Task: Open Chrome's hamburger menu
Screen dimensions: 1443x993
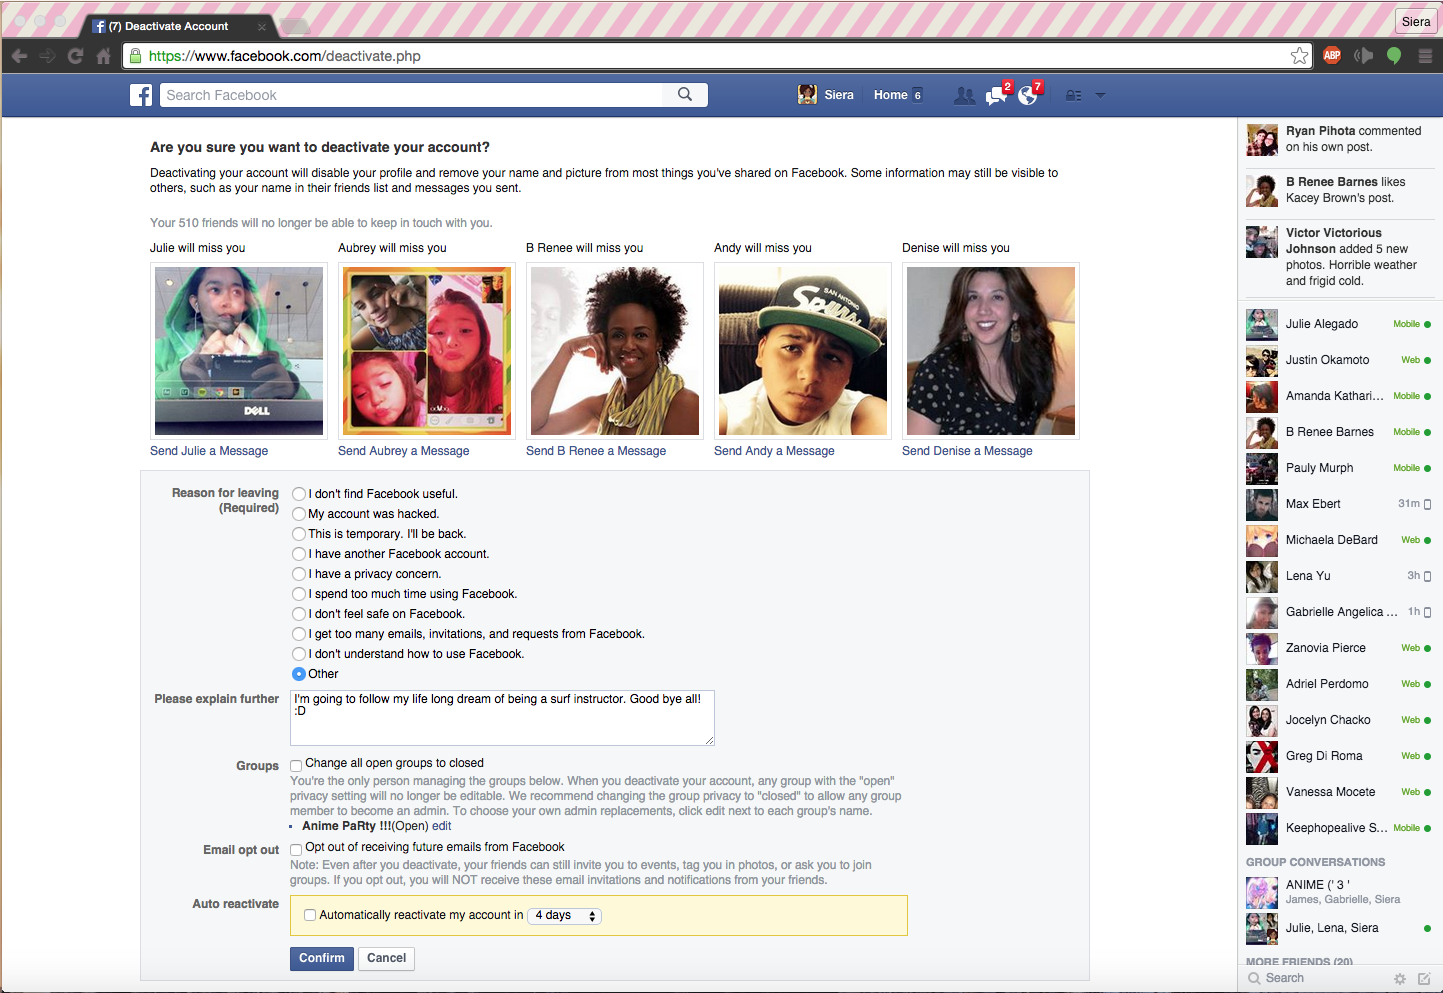Action: (1425, 56)
